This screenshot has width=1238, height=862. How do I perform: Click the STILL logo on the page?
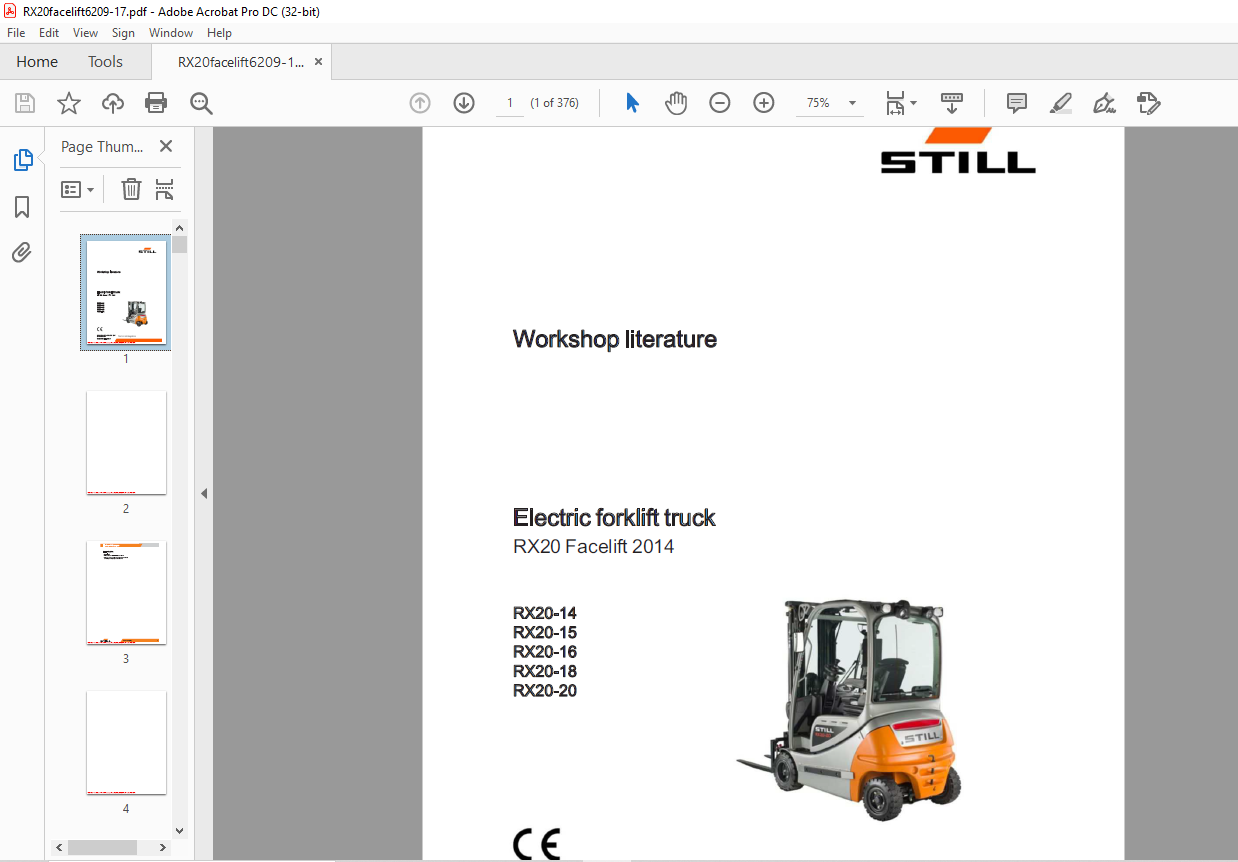point(958,150)
